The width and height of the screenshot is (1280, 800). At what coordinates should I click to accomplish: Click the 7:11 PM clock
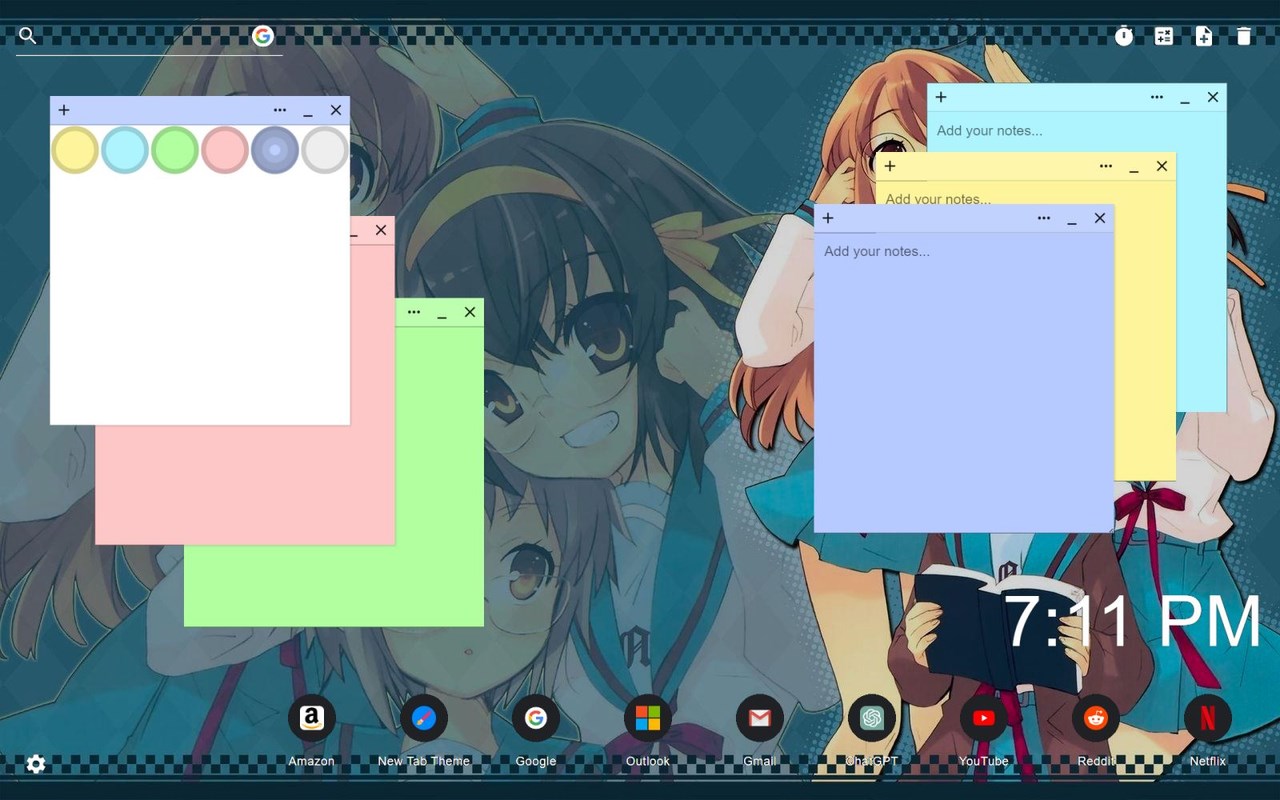click(1132, 622)
